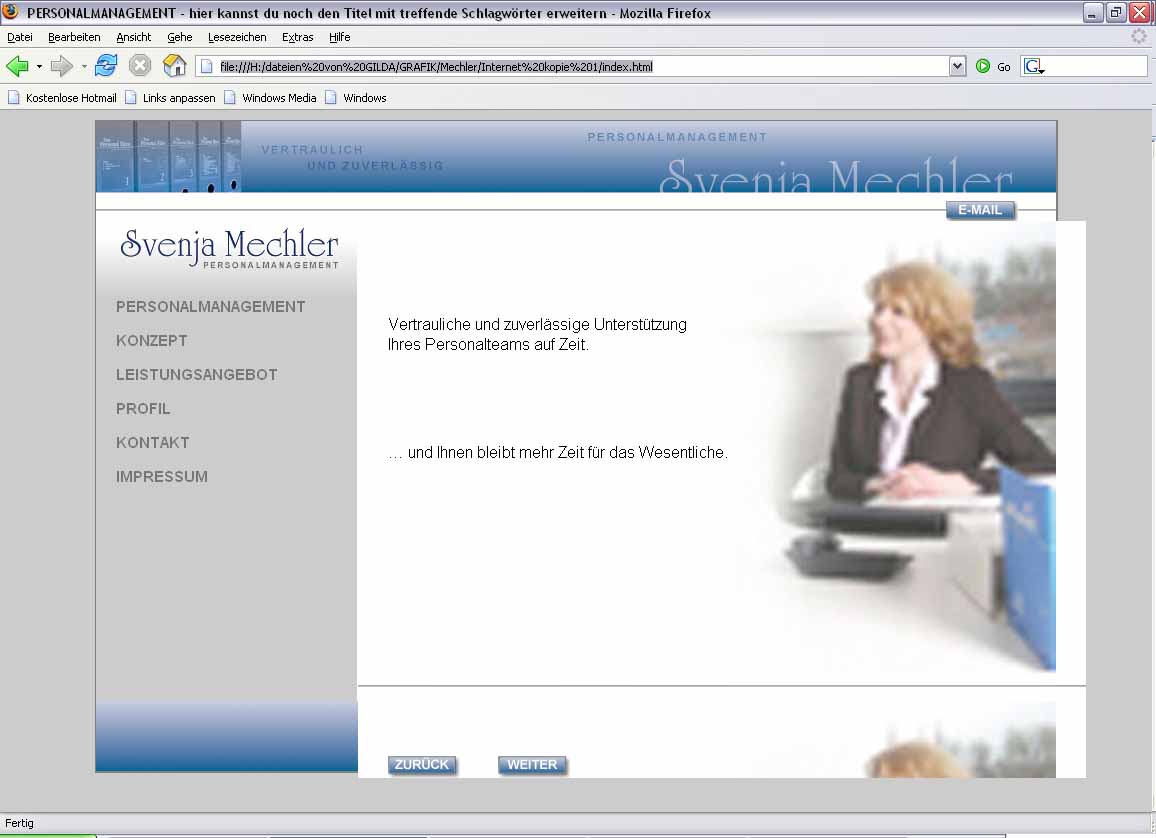1156x838 pixels.
Task: Click the Forward arrow button
Action: (61, 66)
